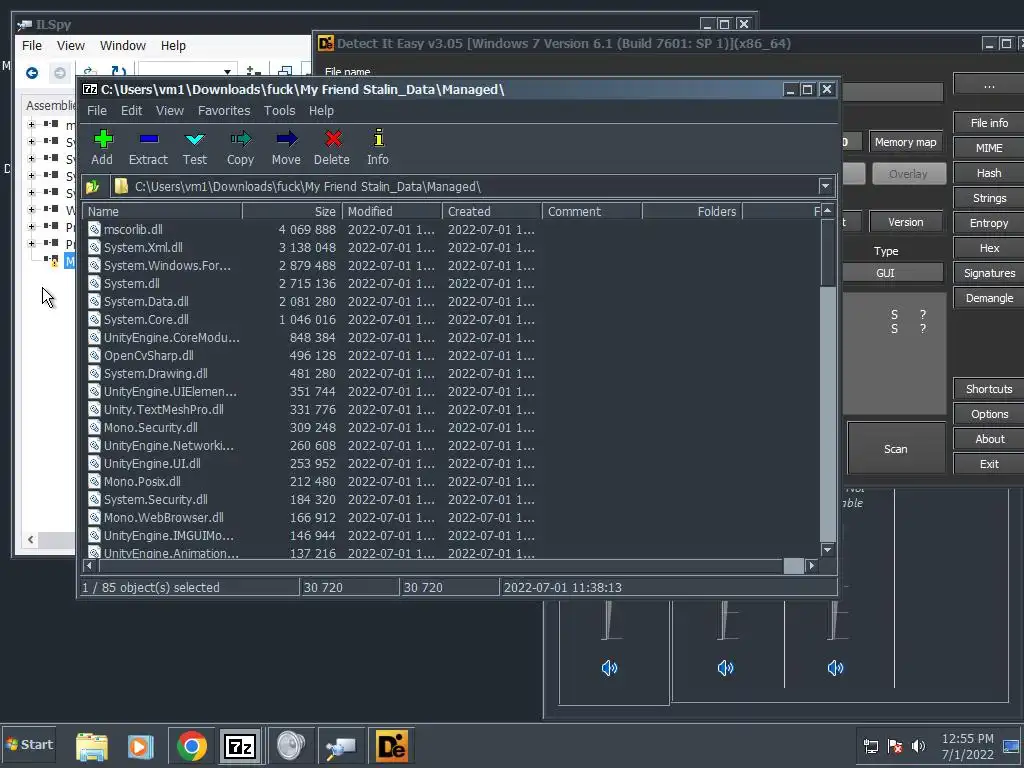Open the ILSpy Help menu
Viewport: 1024px width, 768px height.
coord(173,45)
